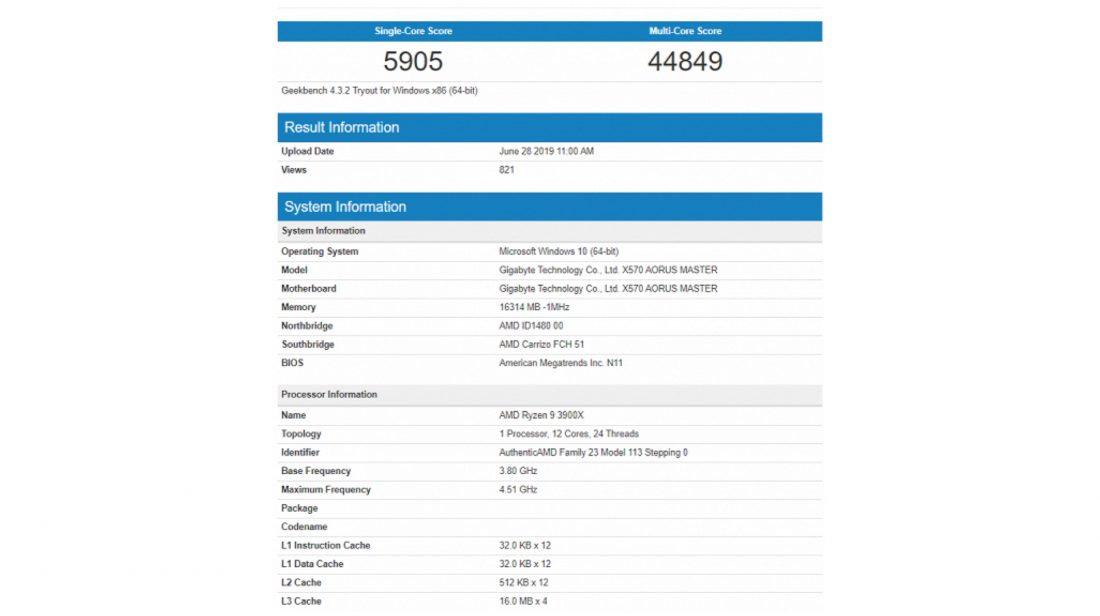Screen dimensions: 1100x616
Task: Click the Multi-Core Score header
Action: 685,31
